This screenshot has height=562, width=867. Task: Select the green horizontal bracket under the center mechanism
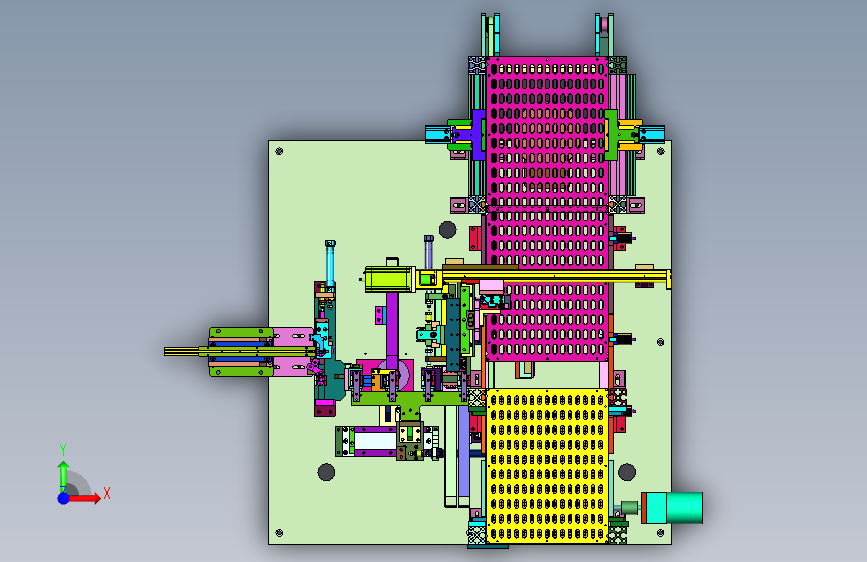click(410, 399)
